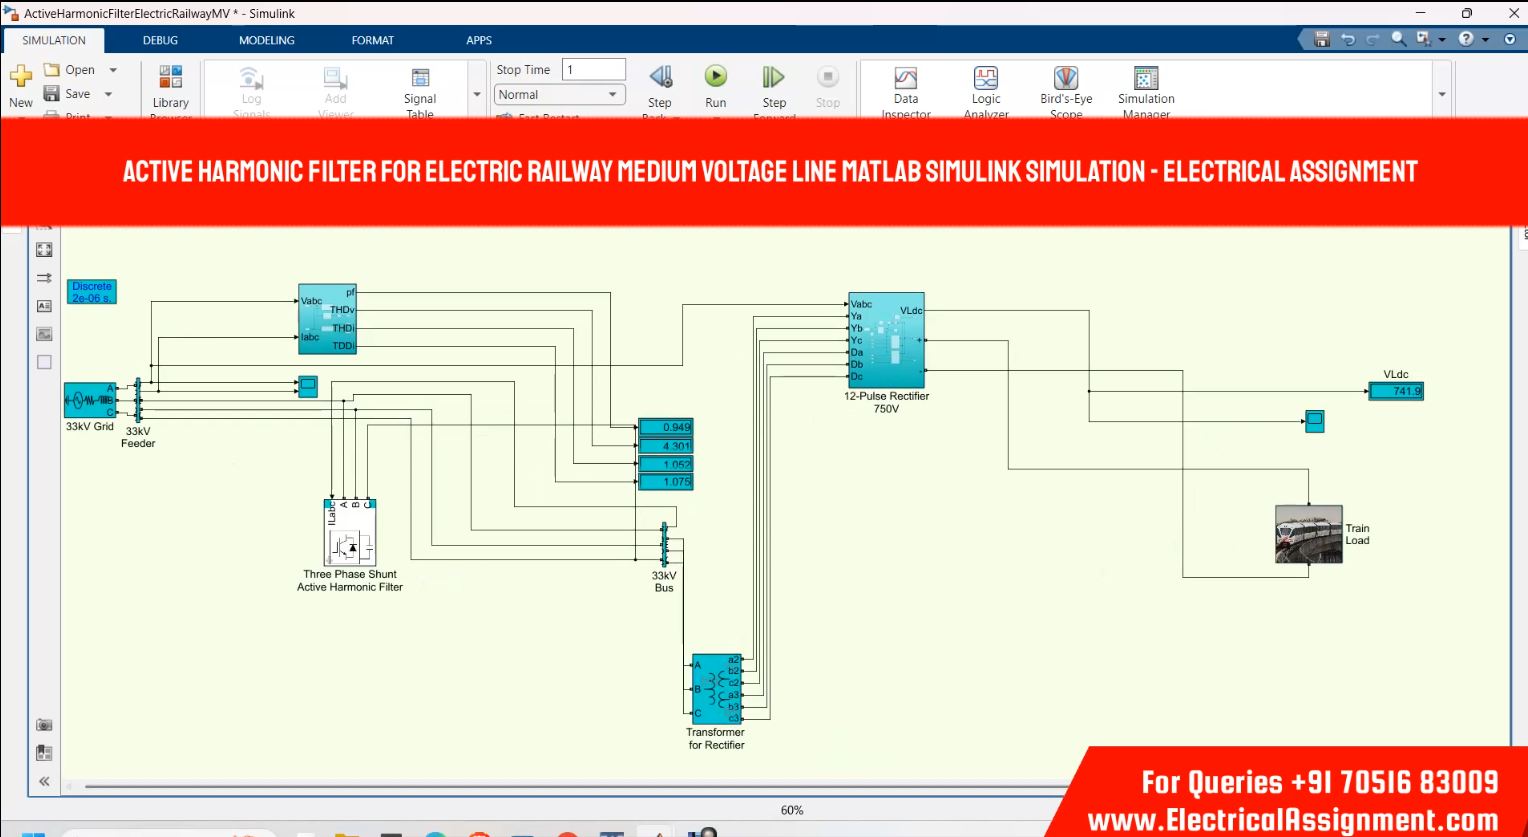Click the screenshot camera icon
The image size is (1528, 837).
coord(44,725)
